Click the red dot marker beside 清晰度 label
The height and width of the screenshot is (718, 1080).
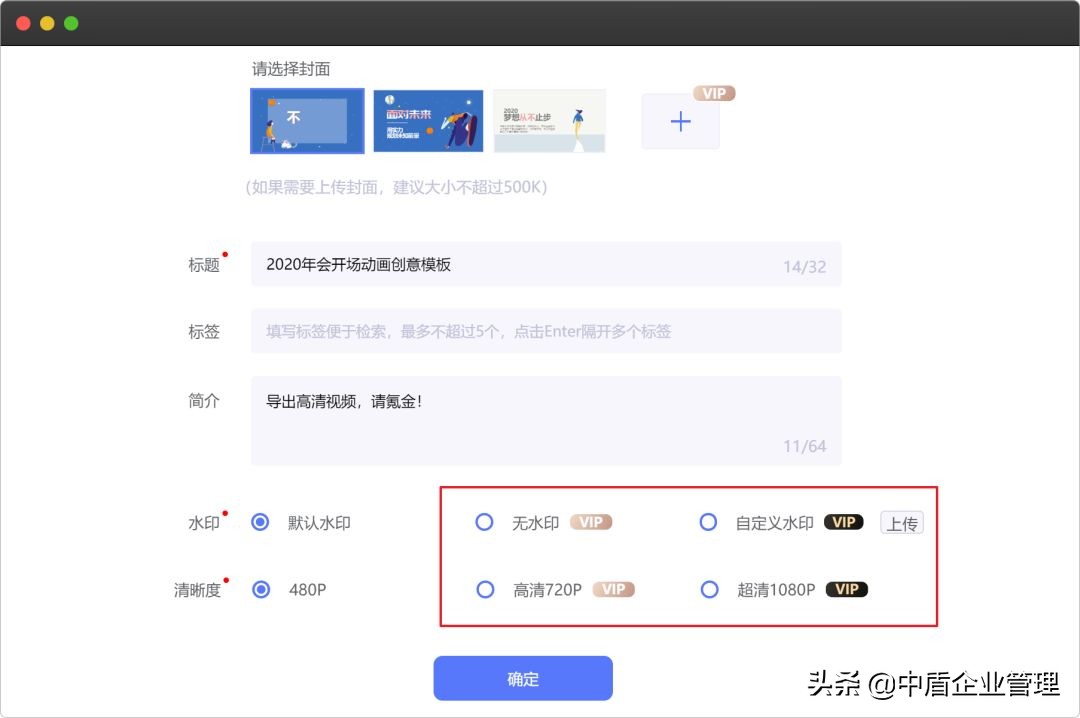click(x=225, y=579)
